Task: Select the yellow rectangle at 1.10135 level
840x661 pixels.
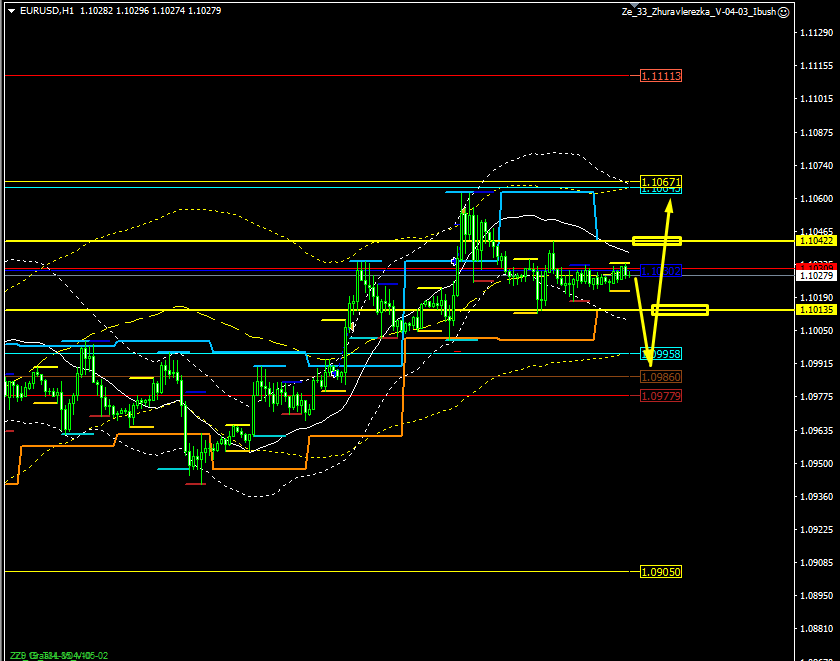Action: 680,310
